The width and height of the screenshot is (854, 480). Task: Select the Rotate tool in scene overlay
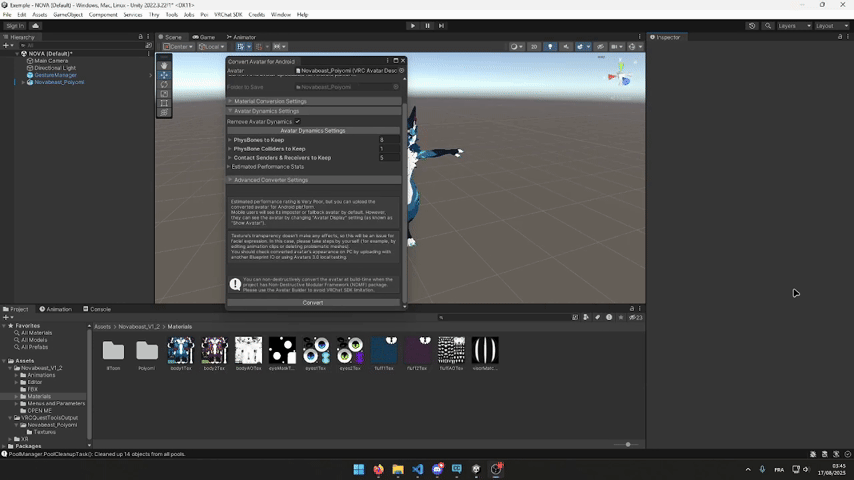pyautogui.click(x=164, y=84)
